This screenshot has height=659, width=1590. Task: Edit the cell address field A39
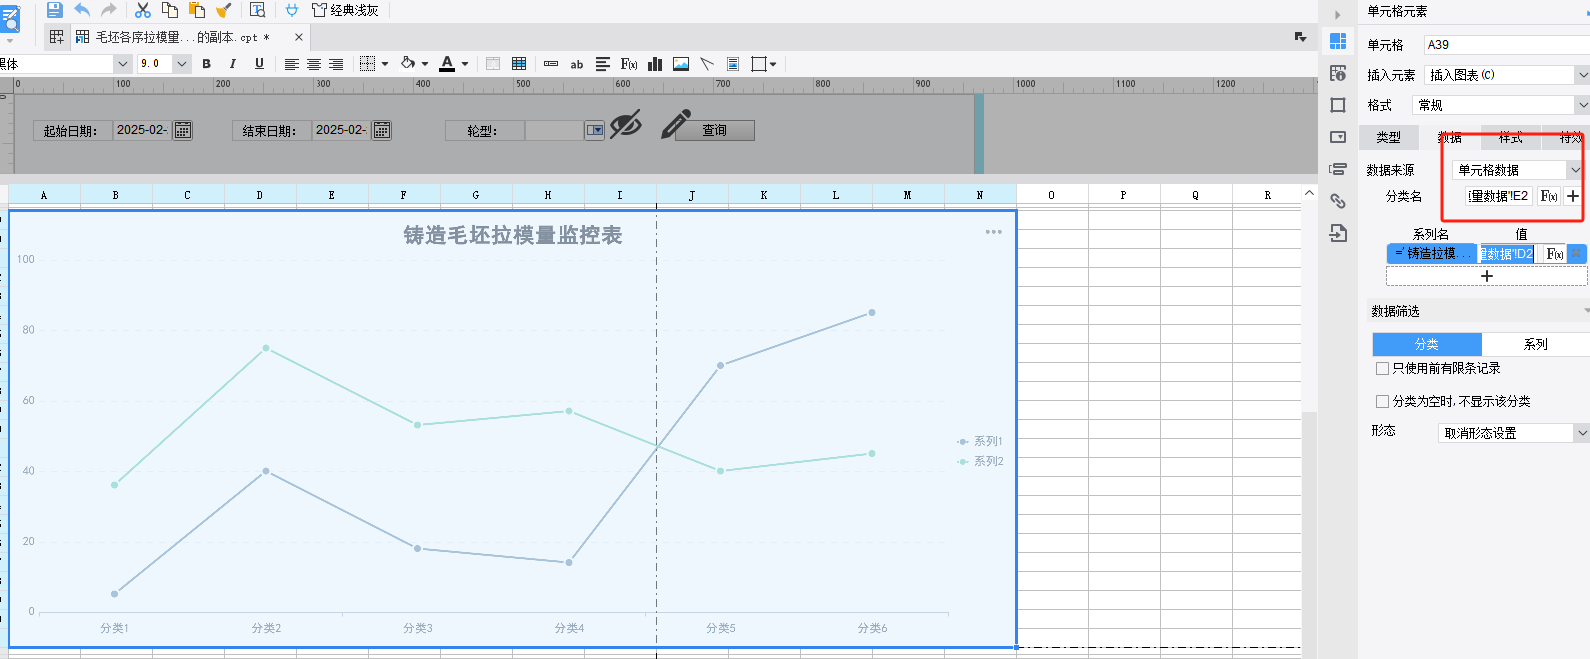[1506, 45]
